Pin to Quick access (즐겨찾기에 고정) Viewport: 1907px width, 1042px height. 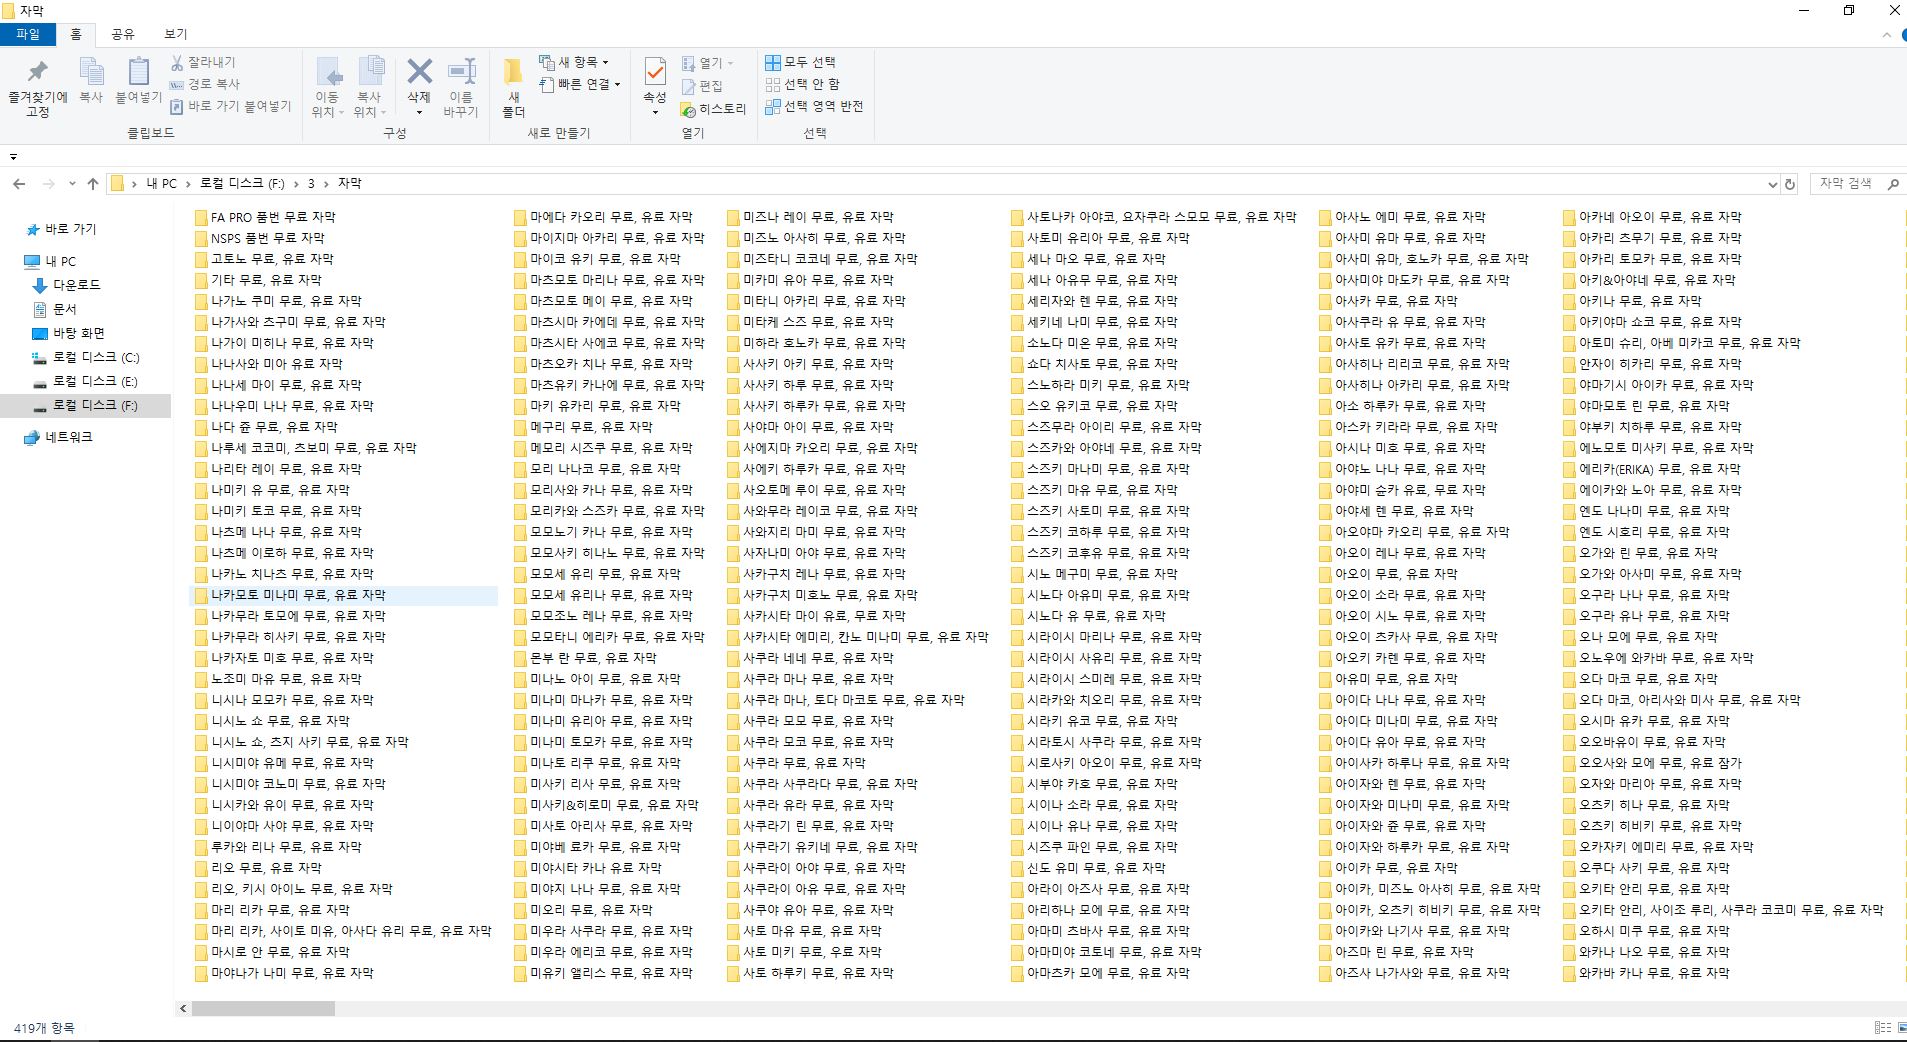pyautogui.click(x=38, y=88)
